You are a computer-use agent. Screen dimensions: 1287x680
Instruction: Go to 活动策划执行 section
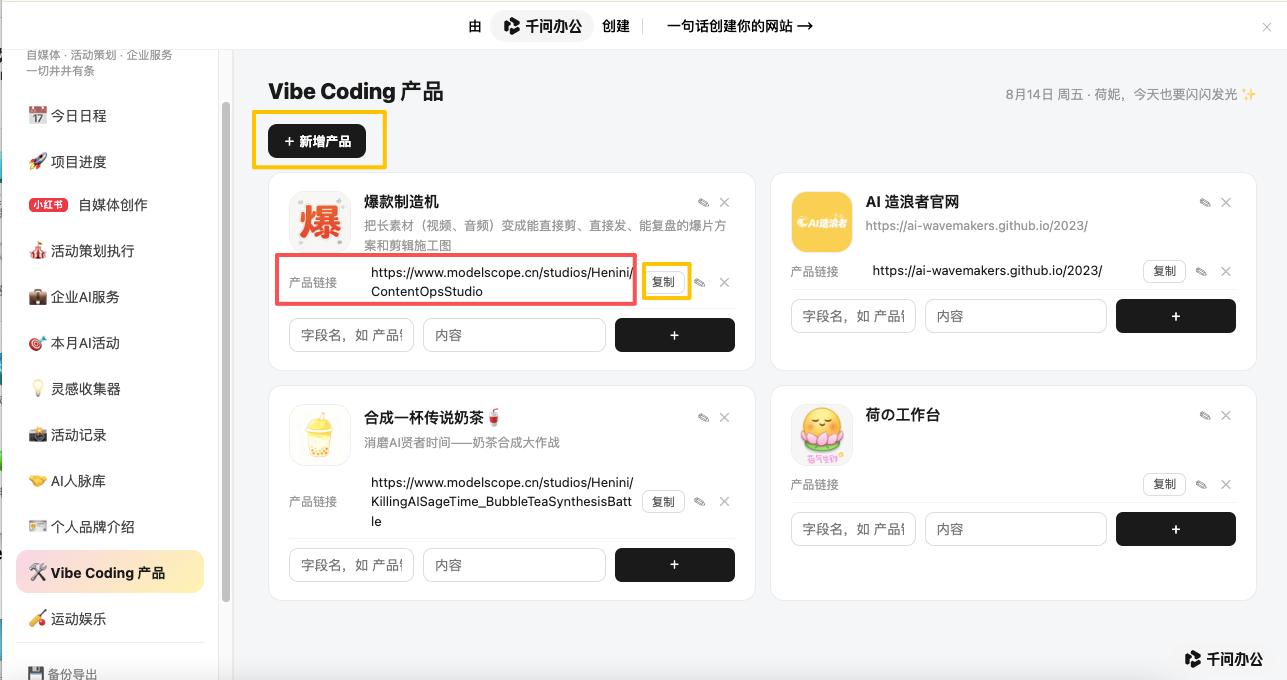click(x=110, y=251)
